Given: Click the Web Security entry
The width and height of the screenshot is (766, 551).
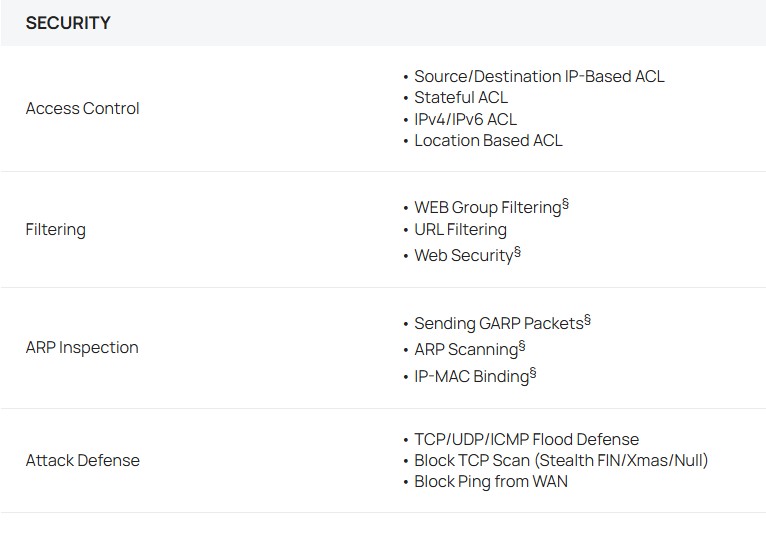Looking at the screenshot, I should tap(463, 255).
